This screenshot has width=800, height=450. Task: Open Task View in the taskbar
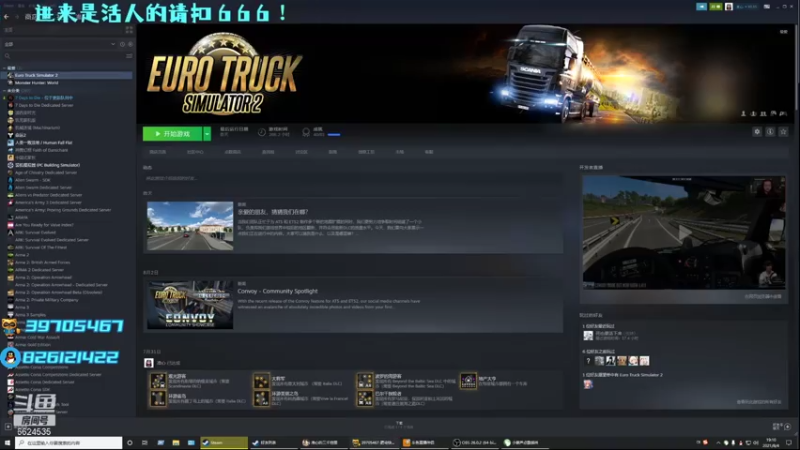[145, 442]
